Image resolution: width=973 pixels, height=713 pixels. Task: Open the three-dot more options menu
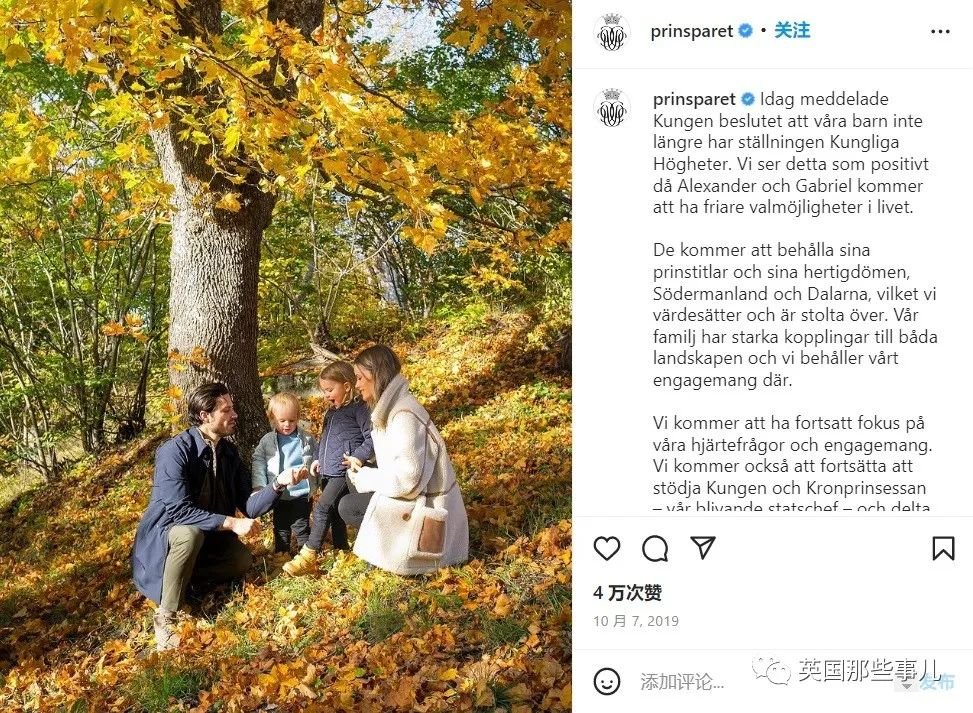[940, 32]
